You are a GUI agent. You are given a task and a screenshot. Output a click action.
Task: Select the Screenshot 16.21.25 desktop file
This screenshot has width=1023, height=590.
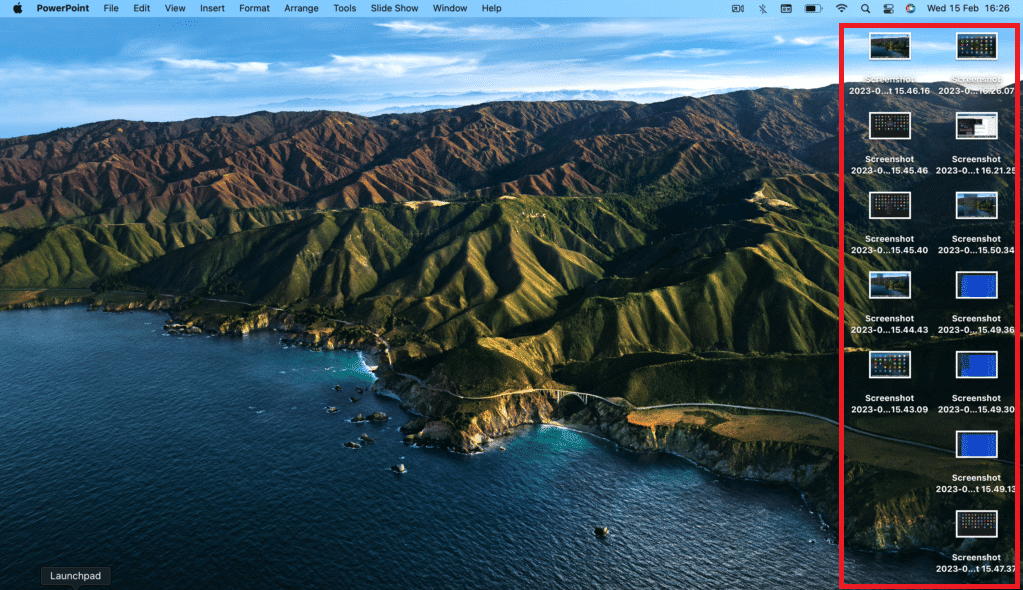(x=976, y=125)
